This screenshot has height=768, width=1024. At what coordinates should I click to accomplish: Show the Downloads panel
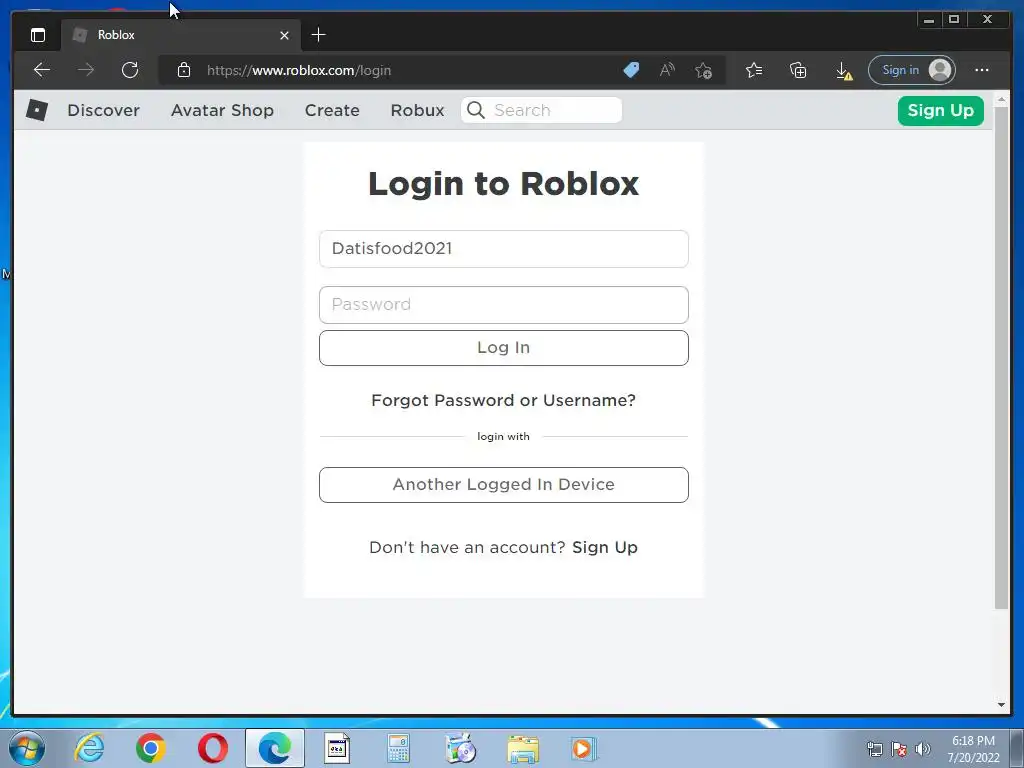tap(844, 71)
